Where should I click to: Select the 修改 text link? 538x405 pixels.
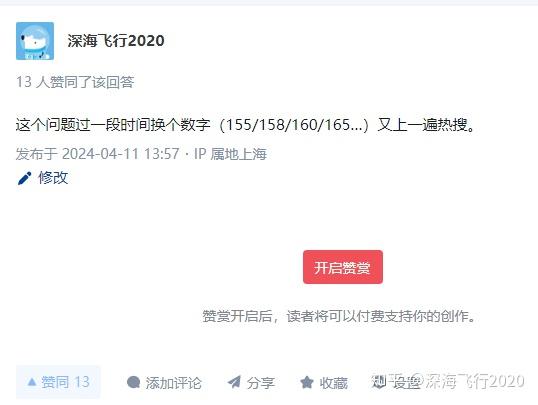pyautogui.click(x=53, y=178)
